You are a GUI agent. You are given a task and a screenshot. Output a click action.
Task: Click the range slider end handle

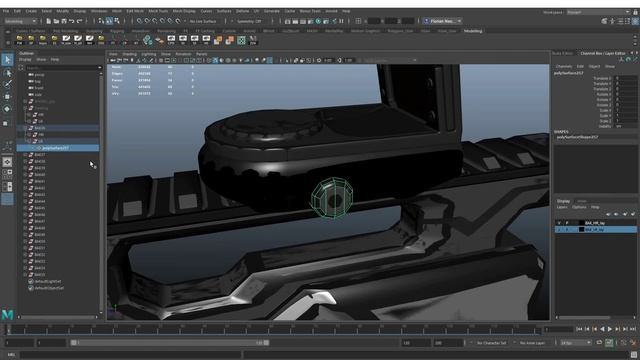point(266,343)
